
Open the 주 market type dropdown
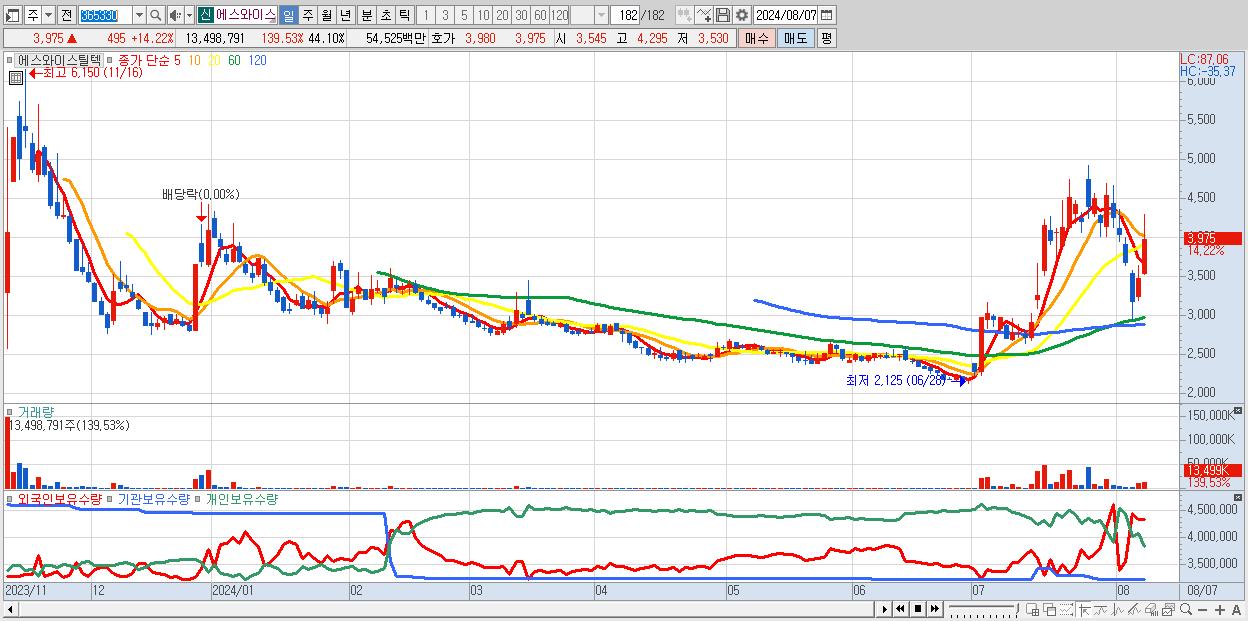[x=47, y=15]
